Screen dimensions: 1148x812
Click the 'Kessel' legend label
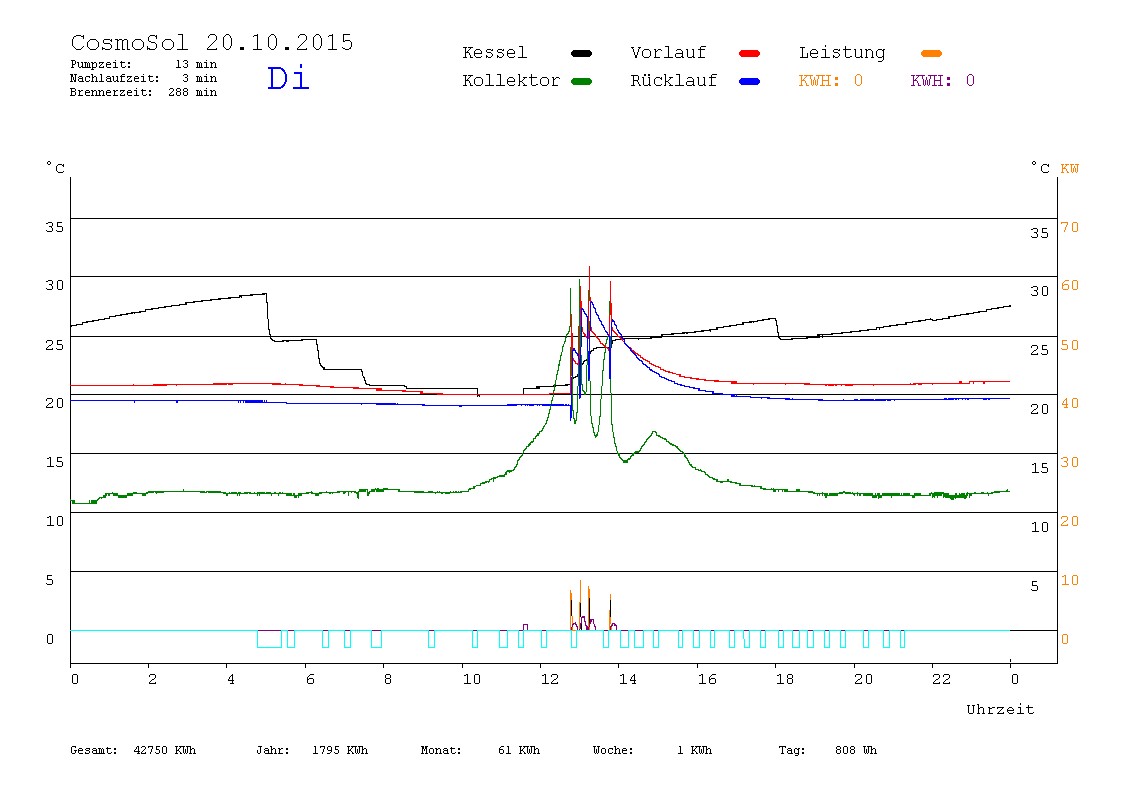click(x=494, y=53)
